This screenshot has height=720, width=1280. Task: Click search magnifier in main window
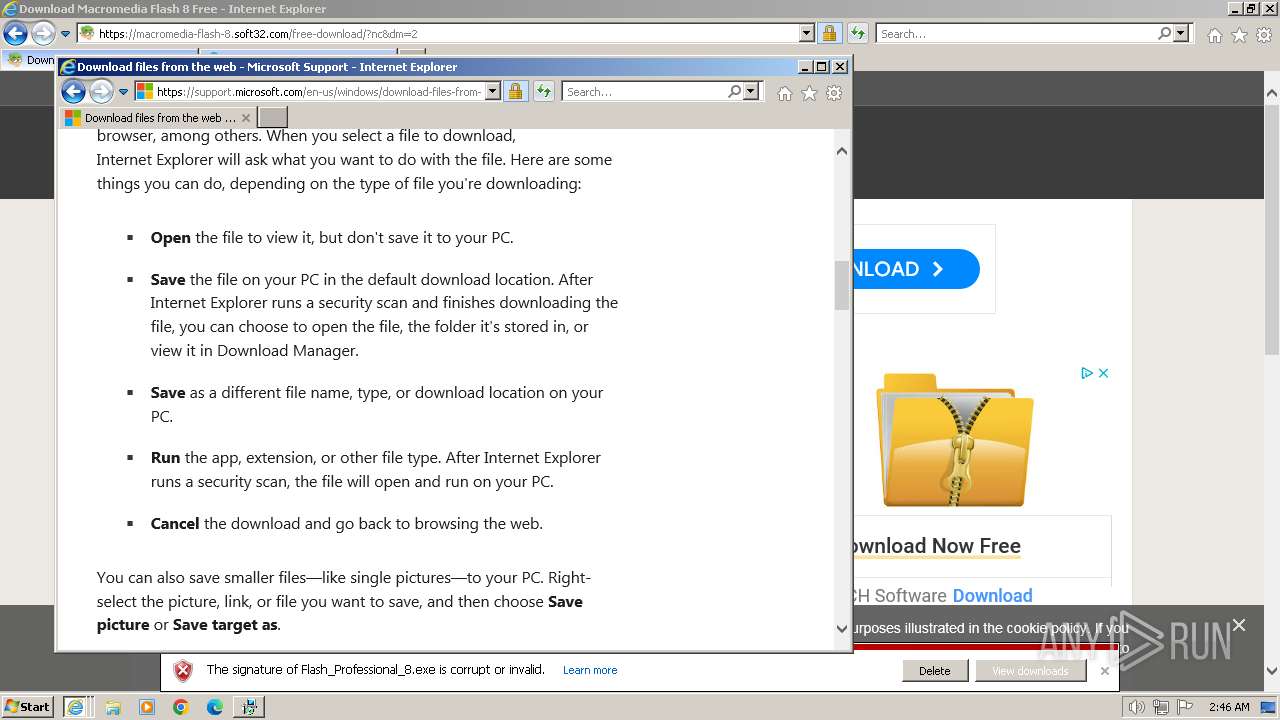tap(1164, 34)
